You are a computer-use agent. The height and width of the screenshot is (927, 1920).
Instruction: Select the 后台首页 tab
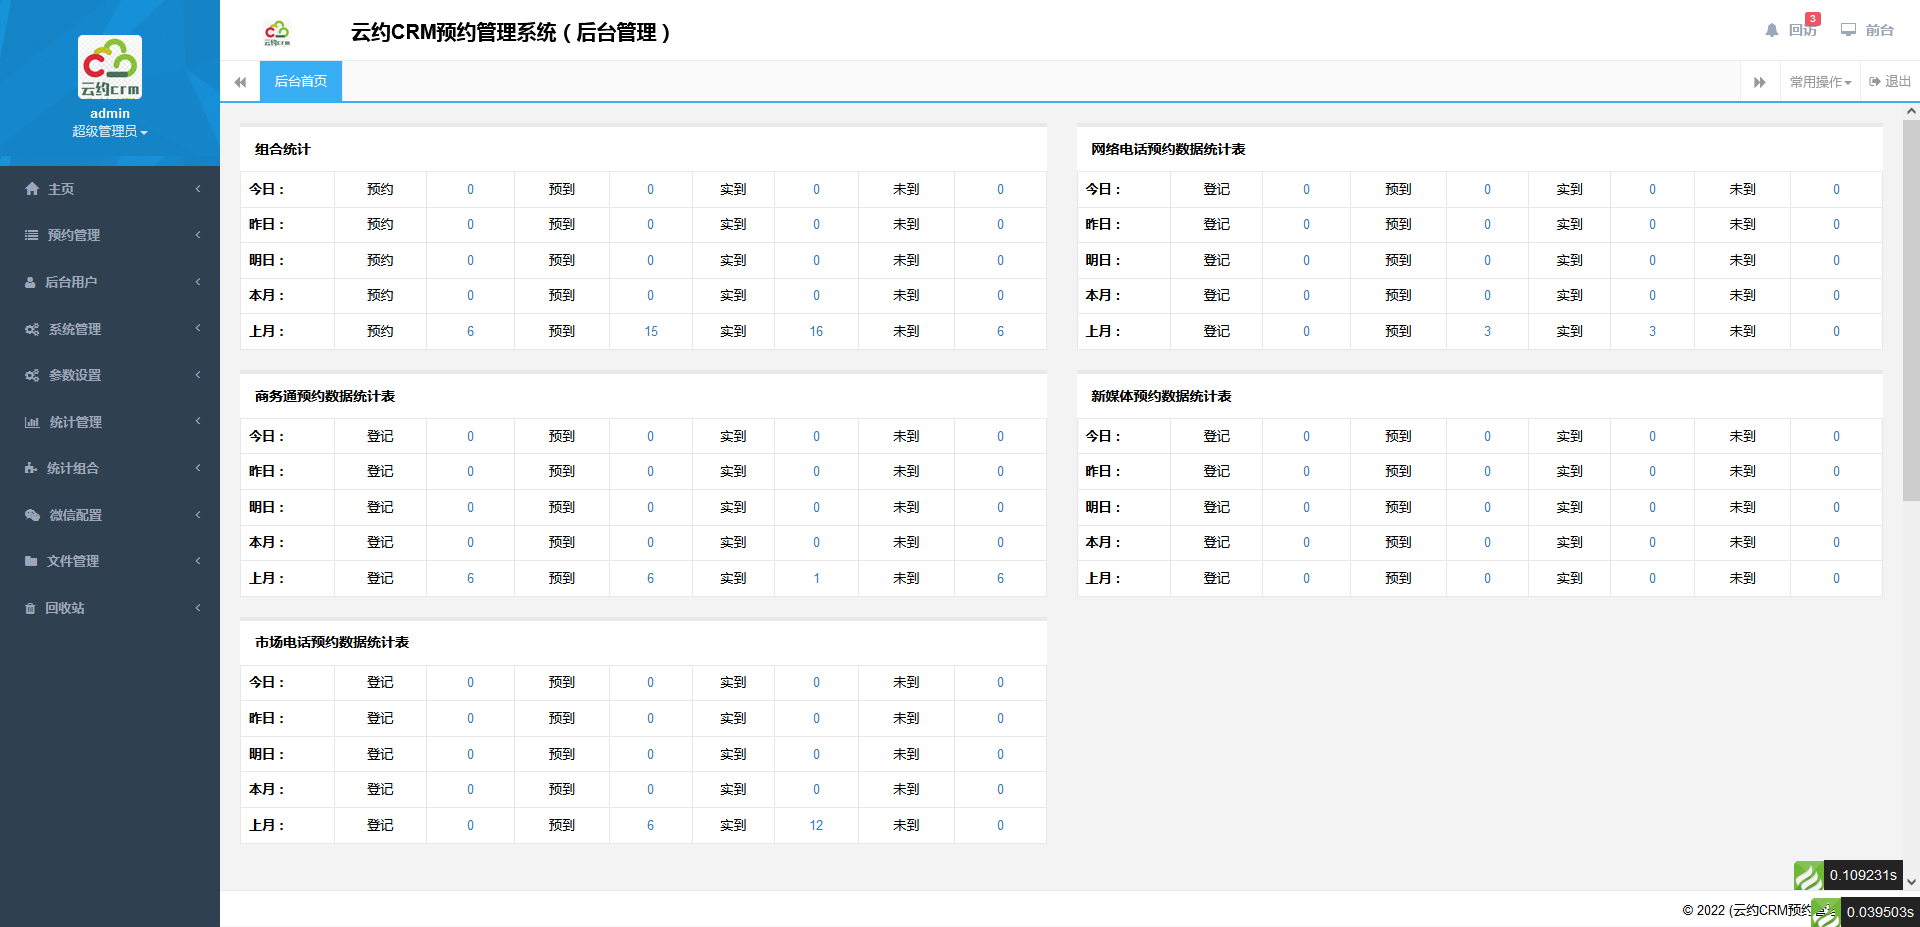click(300, 81)
